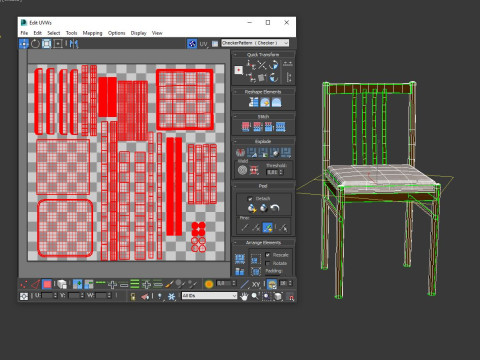The image size is (480, 360).
Task: Open the All IDs material dropdown
Action: (x=209, y=296)
